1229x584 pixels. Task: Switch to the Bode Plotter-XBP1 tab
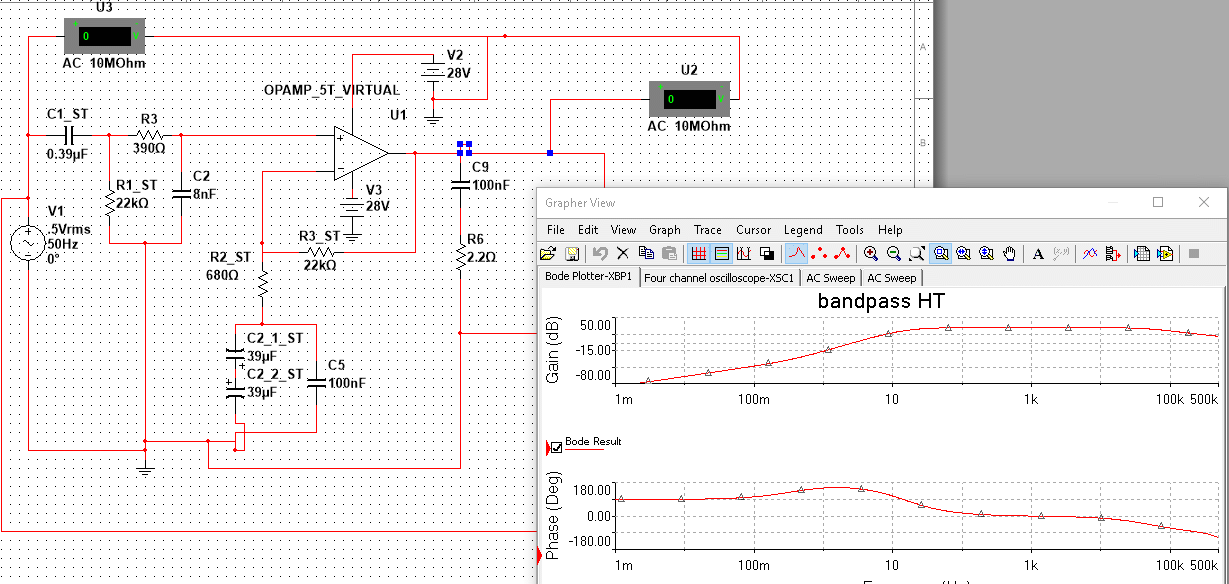pyautogui.click(x=588, y=277)
